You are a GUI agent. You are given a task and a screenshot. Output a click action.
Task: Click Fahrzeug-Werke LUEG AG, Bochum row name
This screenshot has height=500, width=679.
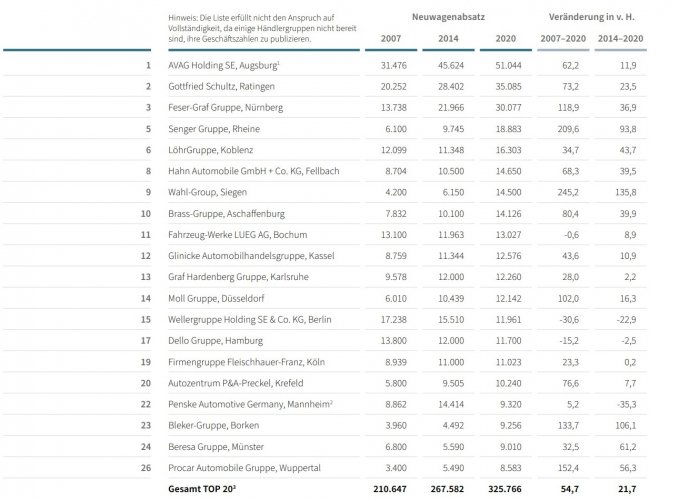[236, 234]
